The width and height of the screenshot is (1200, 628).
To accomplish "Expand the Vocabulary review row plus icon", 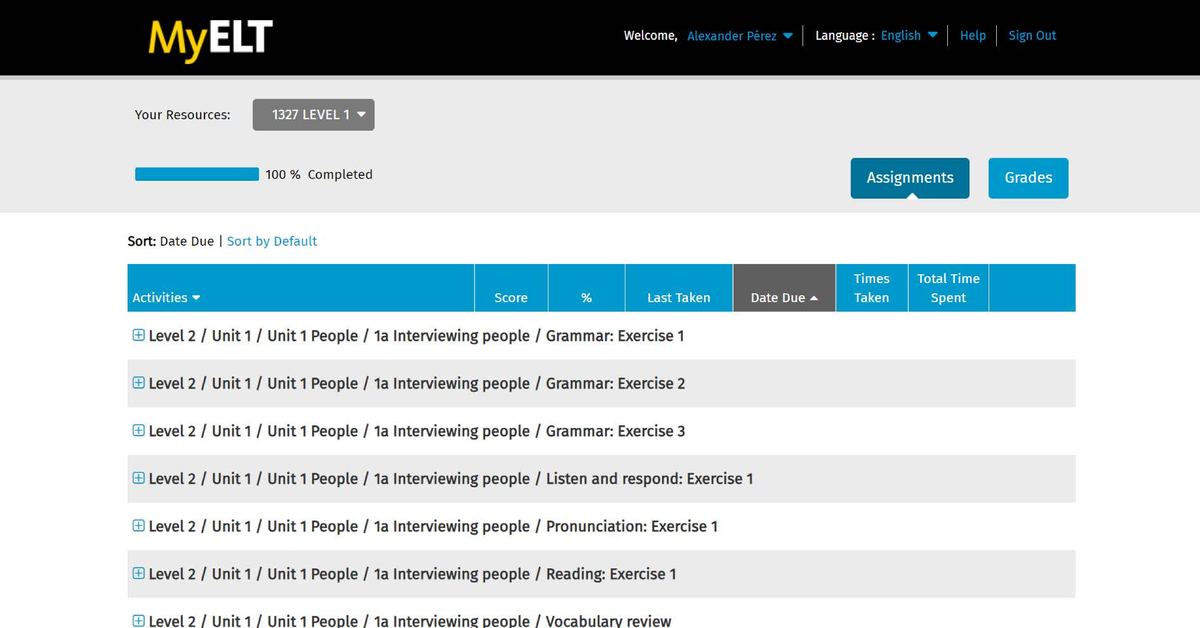I will click(139, 621).
